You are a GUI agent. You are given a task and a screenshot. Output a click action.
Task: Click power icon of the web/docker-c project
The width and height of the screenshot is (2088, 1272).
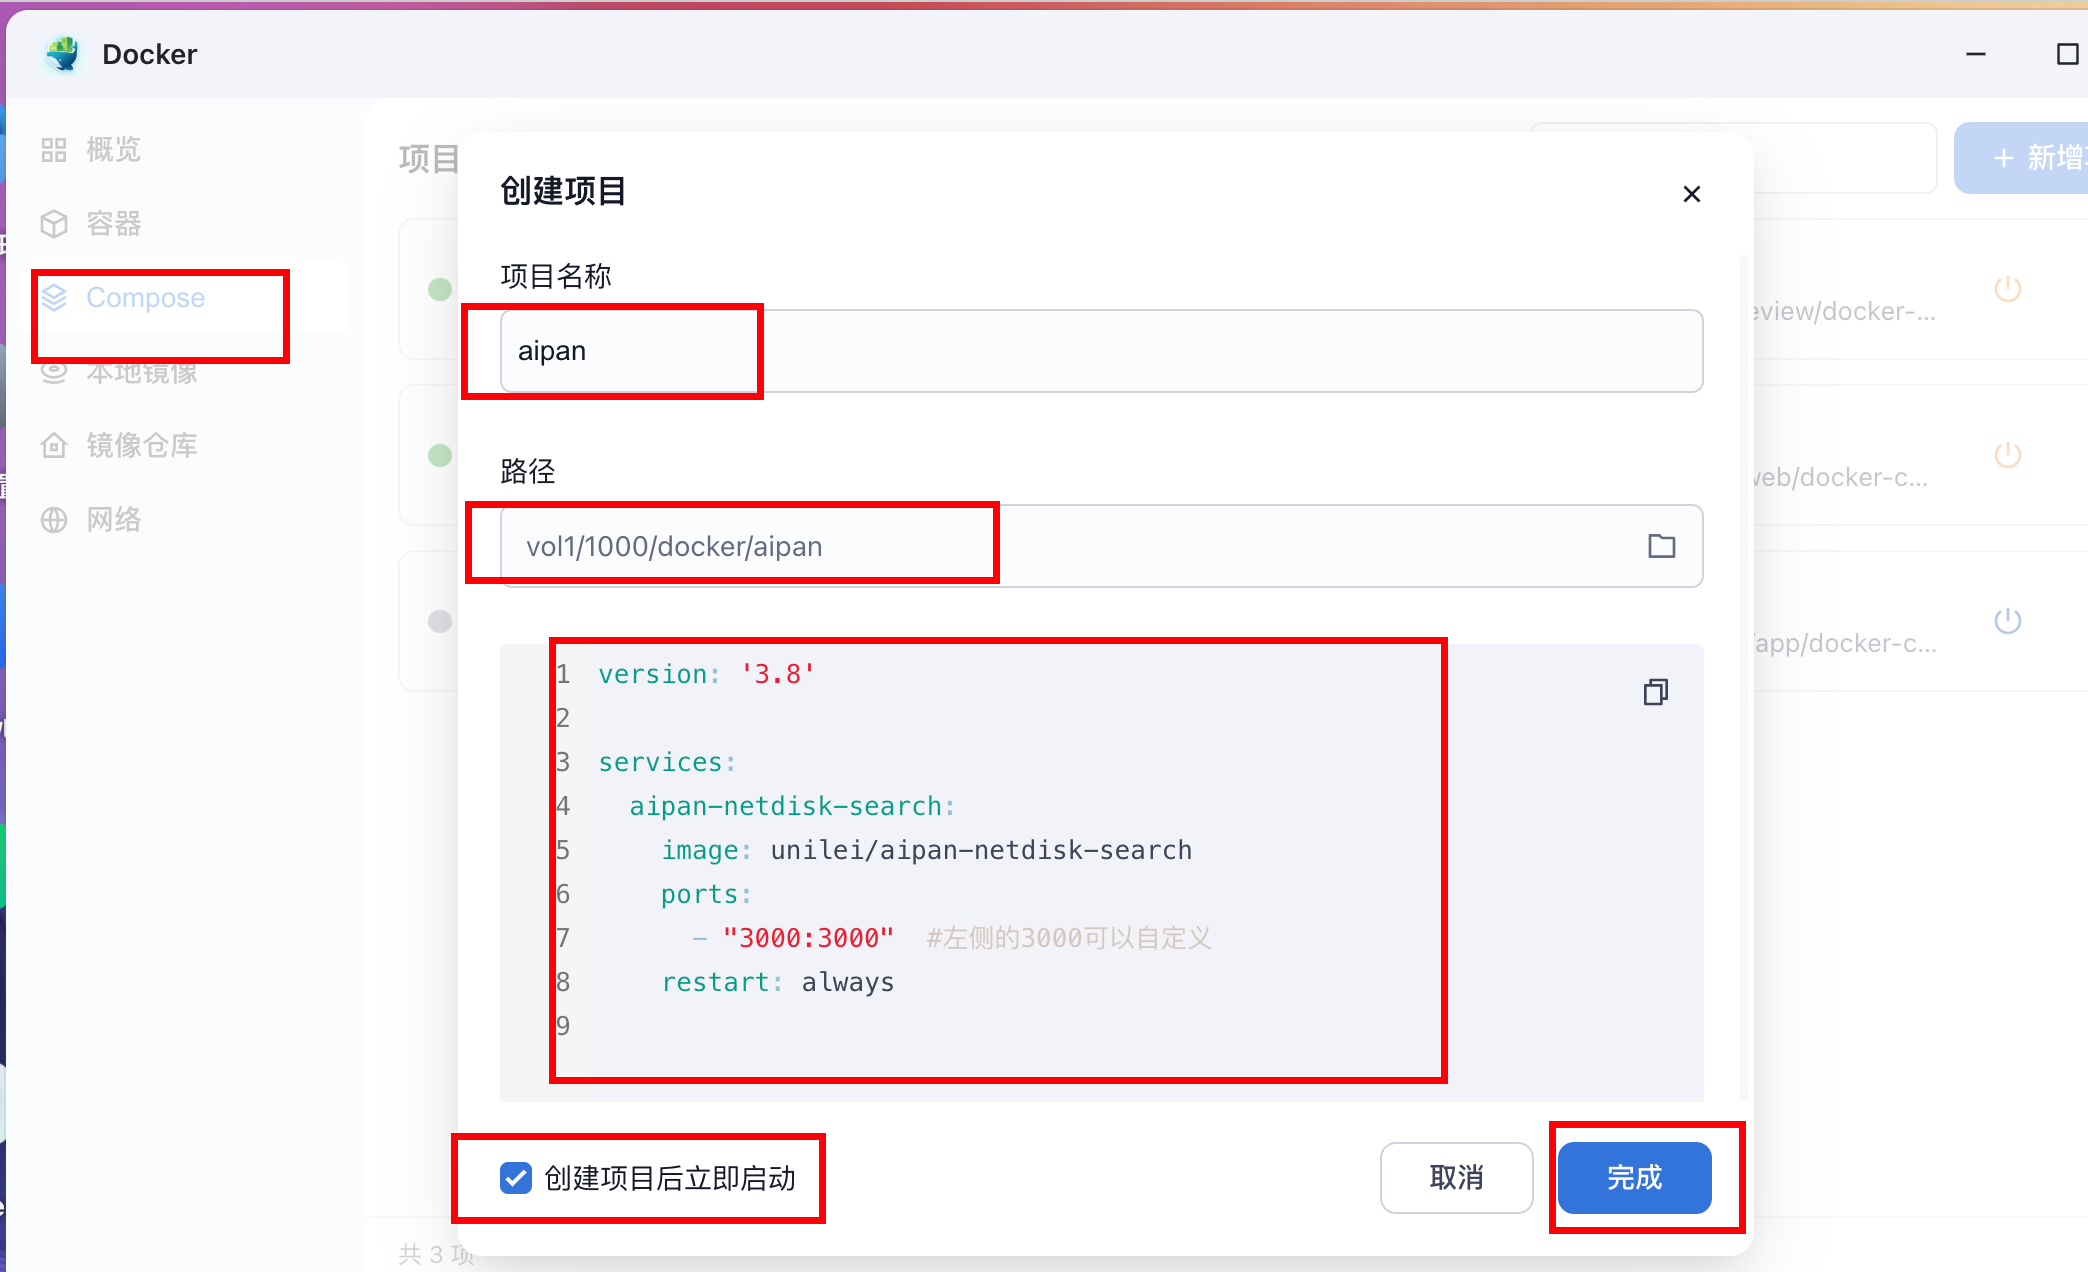2008,455
